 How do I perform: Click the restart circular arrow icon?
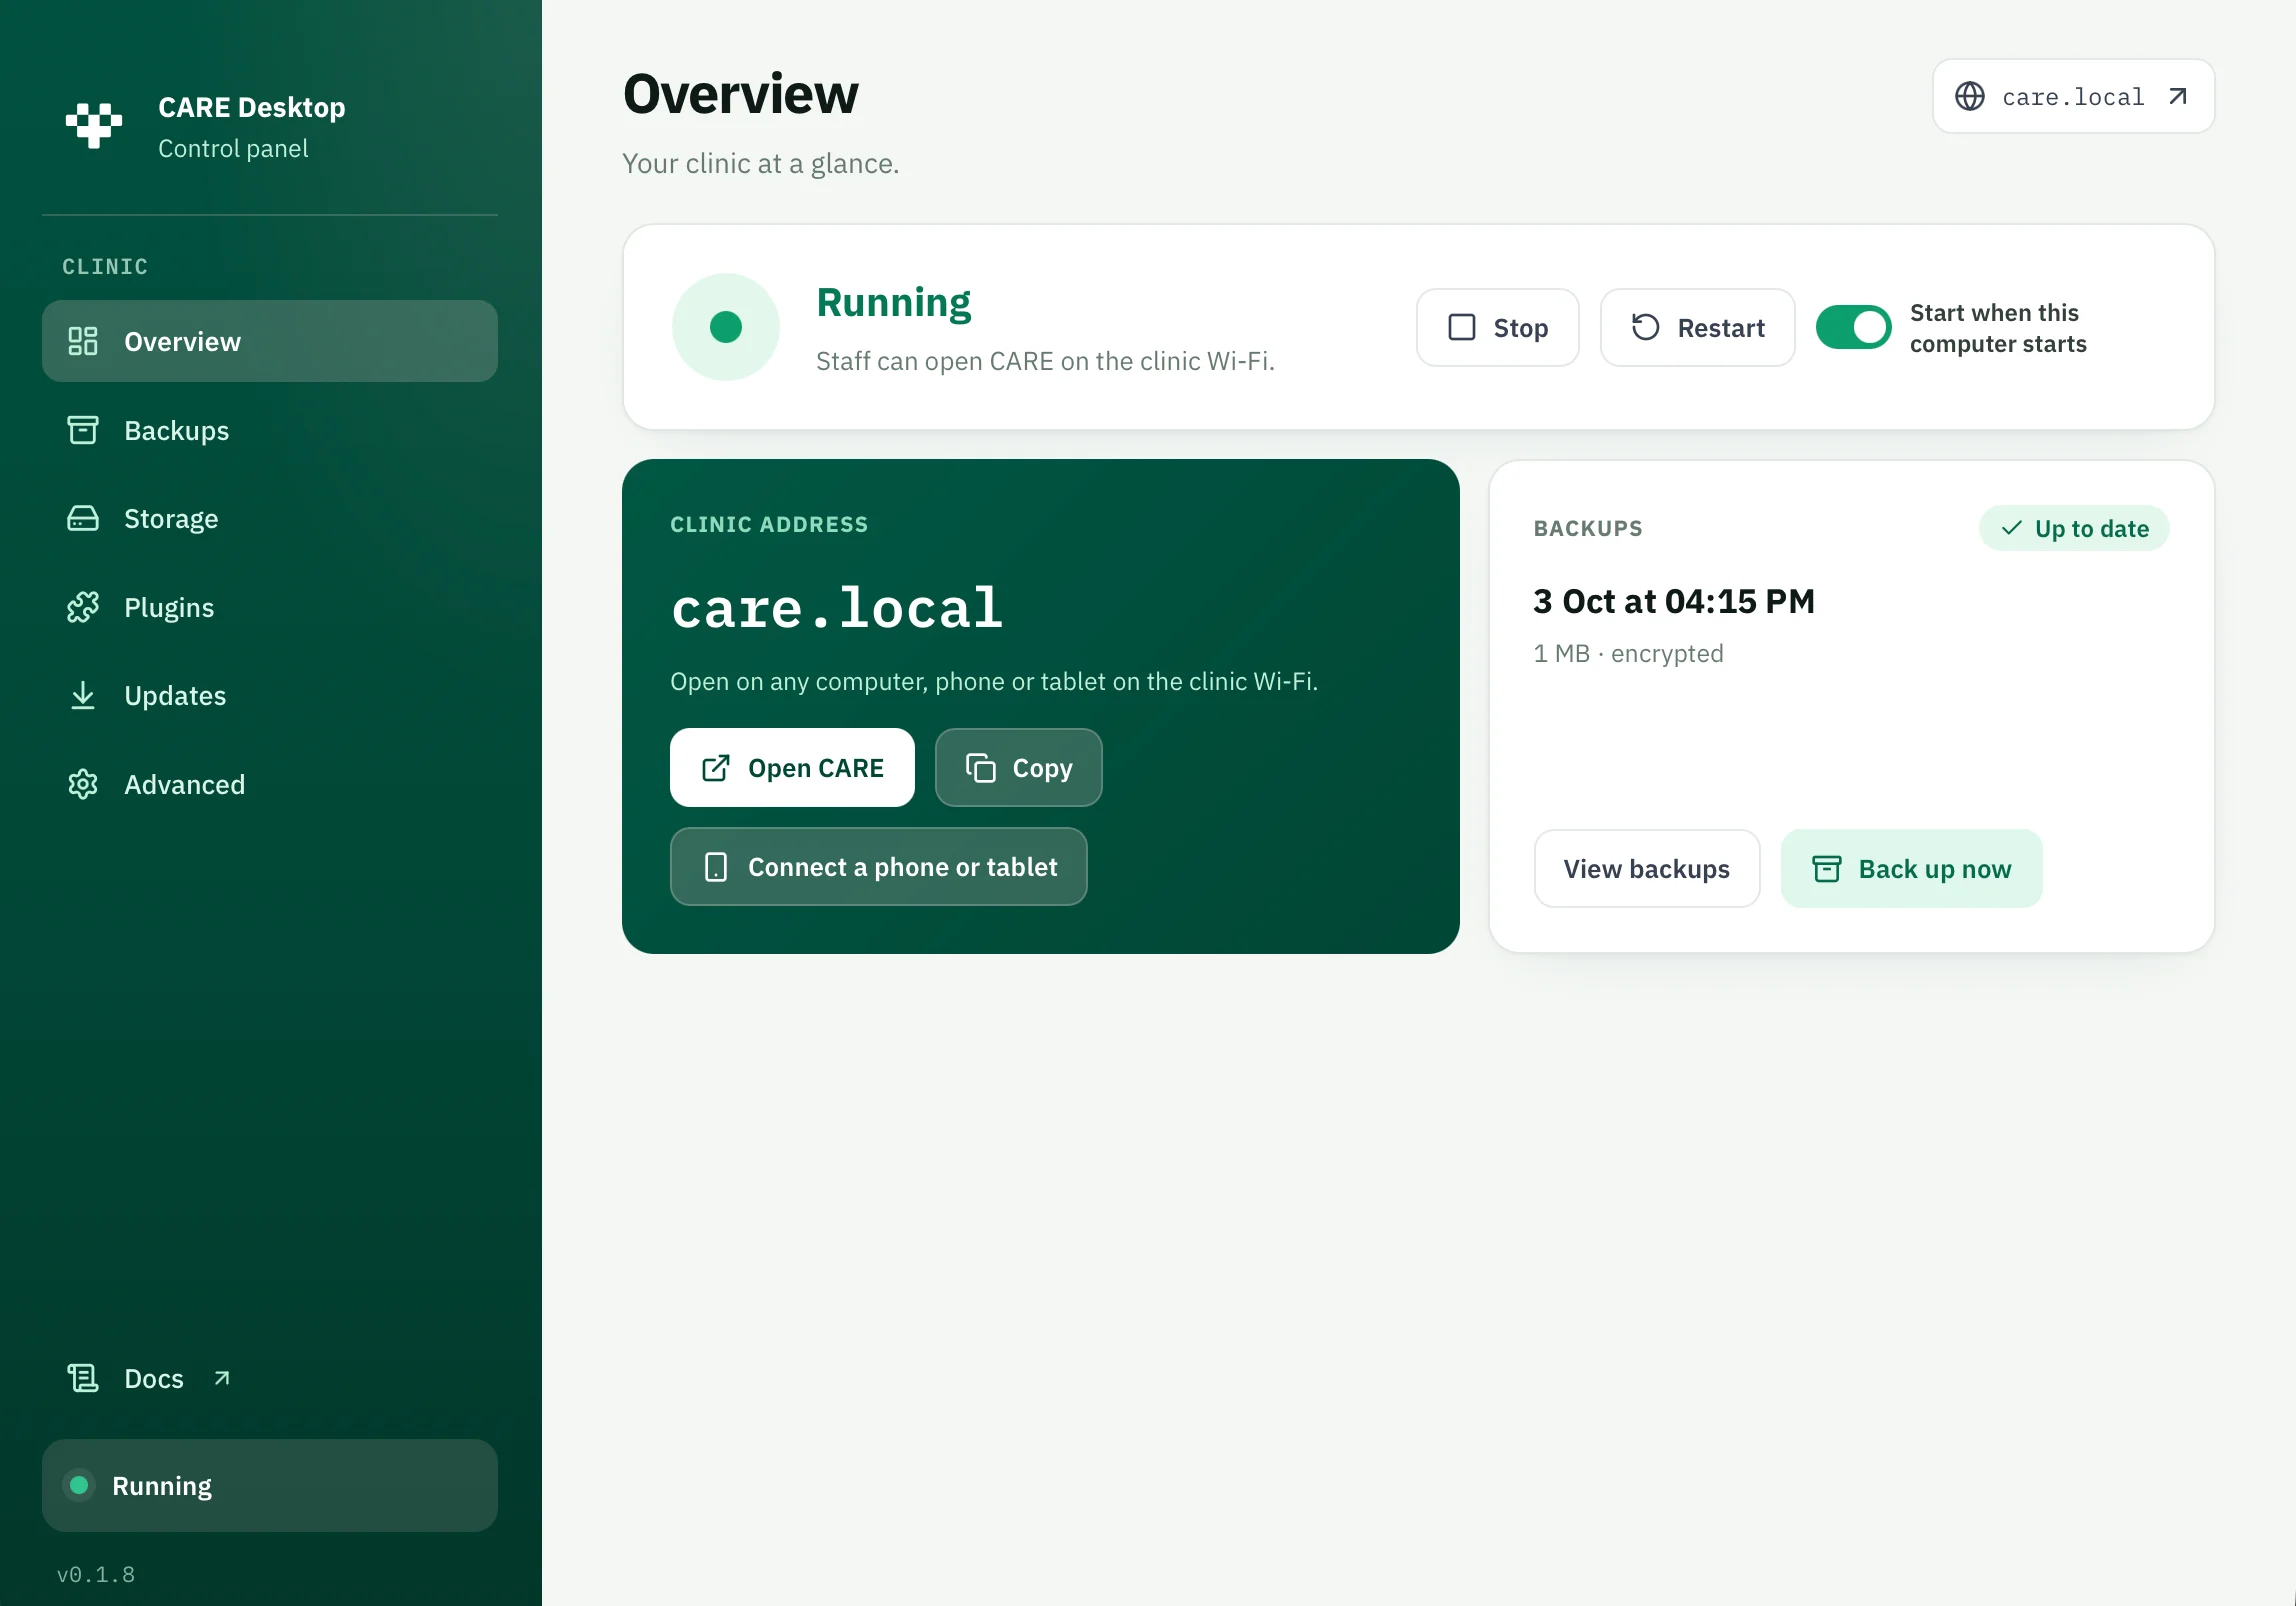pos(1645,327)
